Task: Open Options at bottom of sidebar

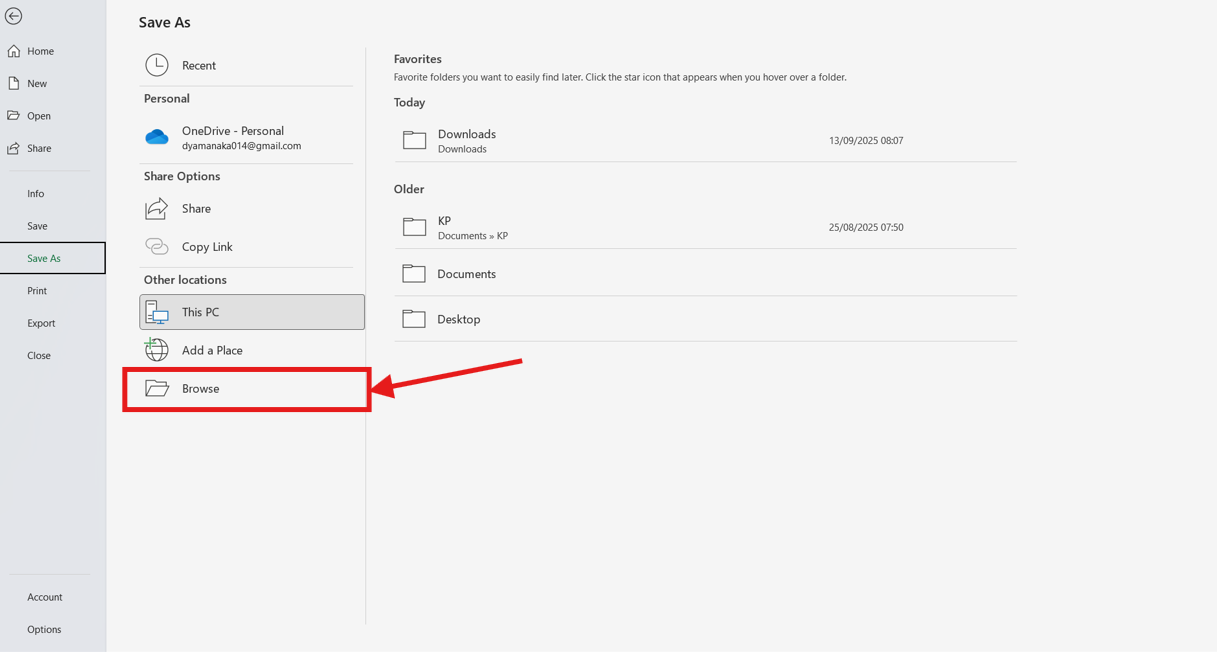Action: pos(44,629)
